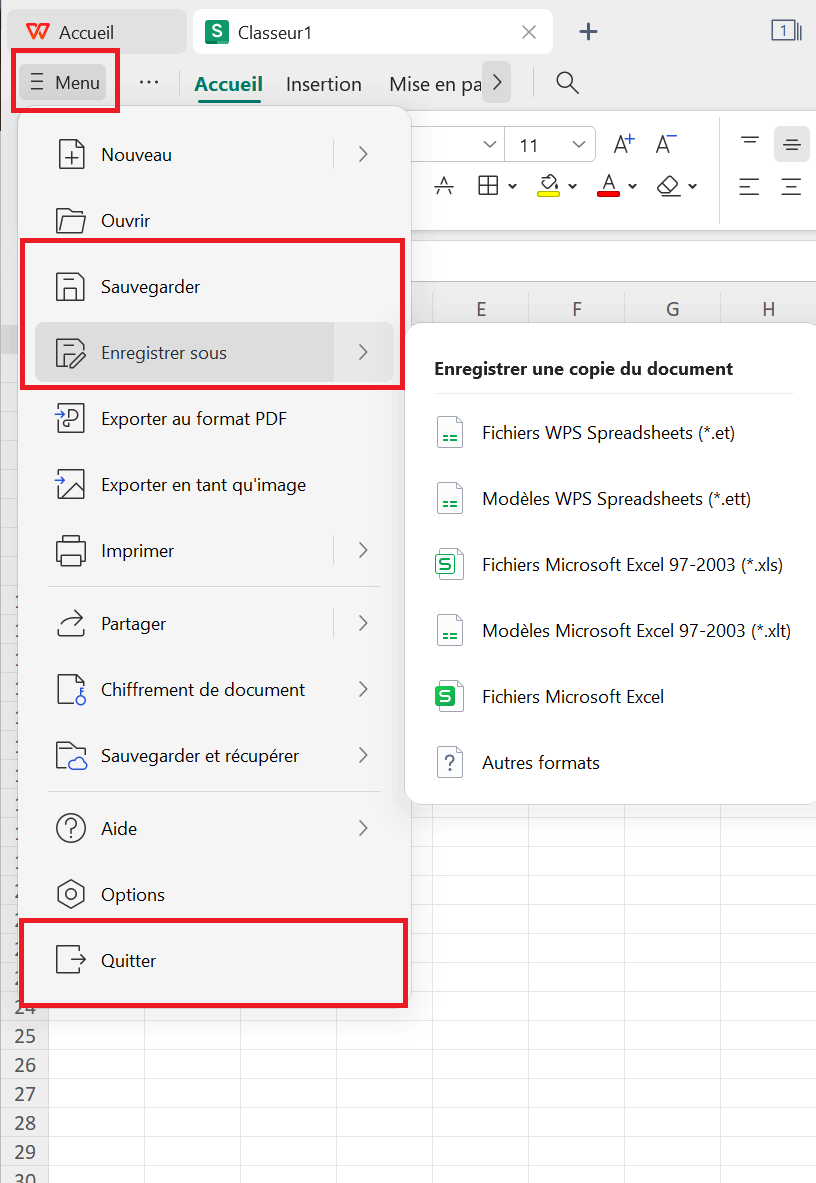Align text left icon
The width and height of the screenshot is (816, 1183).
pyautogui.click(x=749, y=186)
